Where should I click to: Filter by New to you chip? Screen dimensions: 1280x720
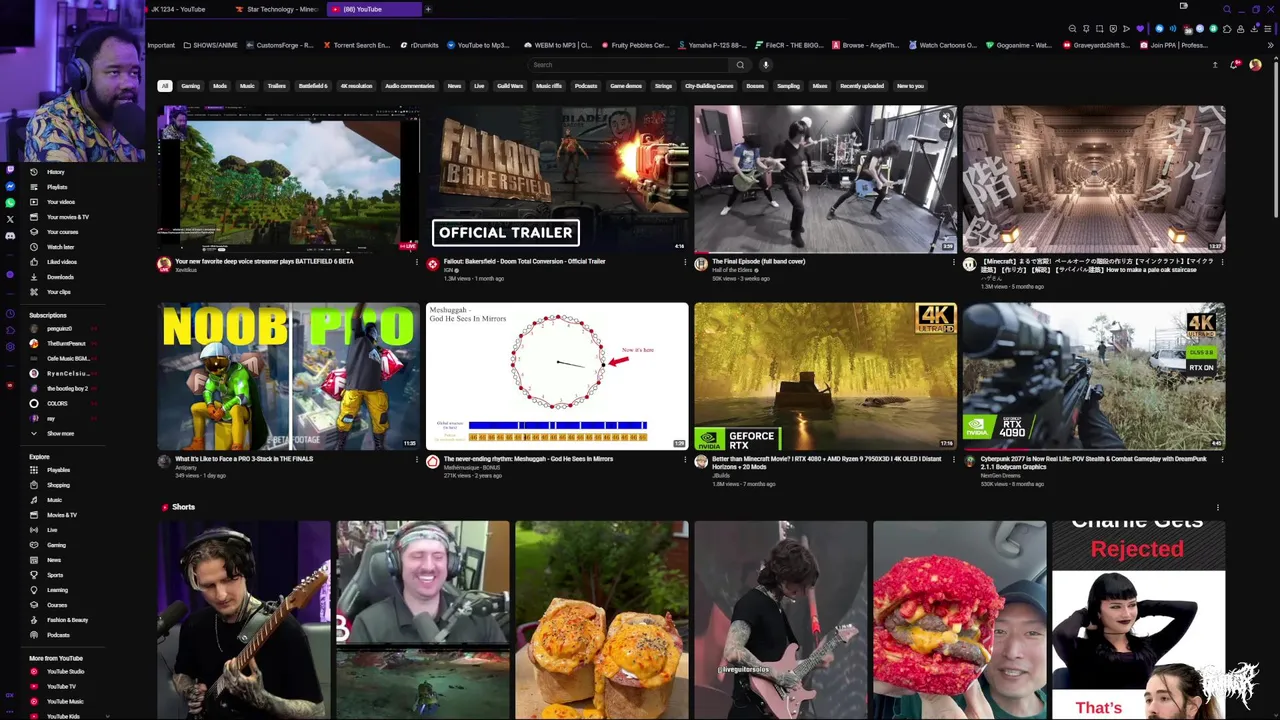tap(910, 86)
